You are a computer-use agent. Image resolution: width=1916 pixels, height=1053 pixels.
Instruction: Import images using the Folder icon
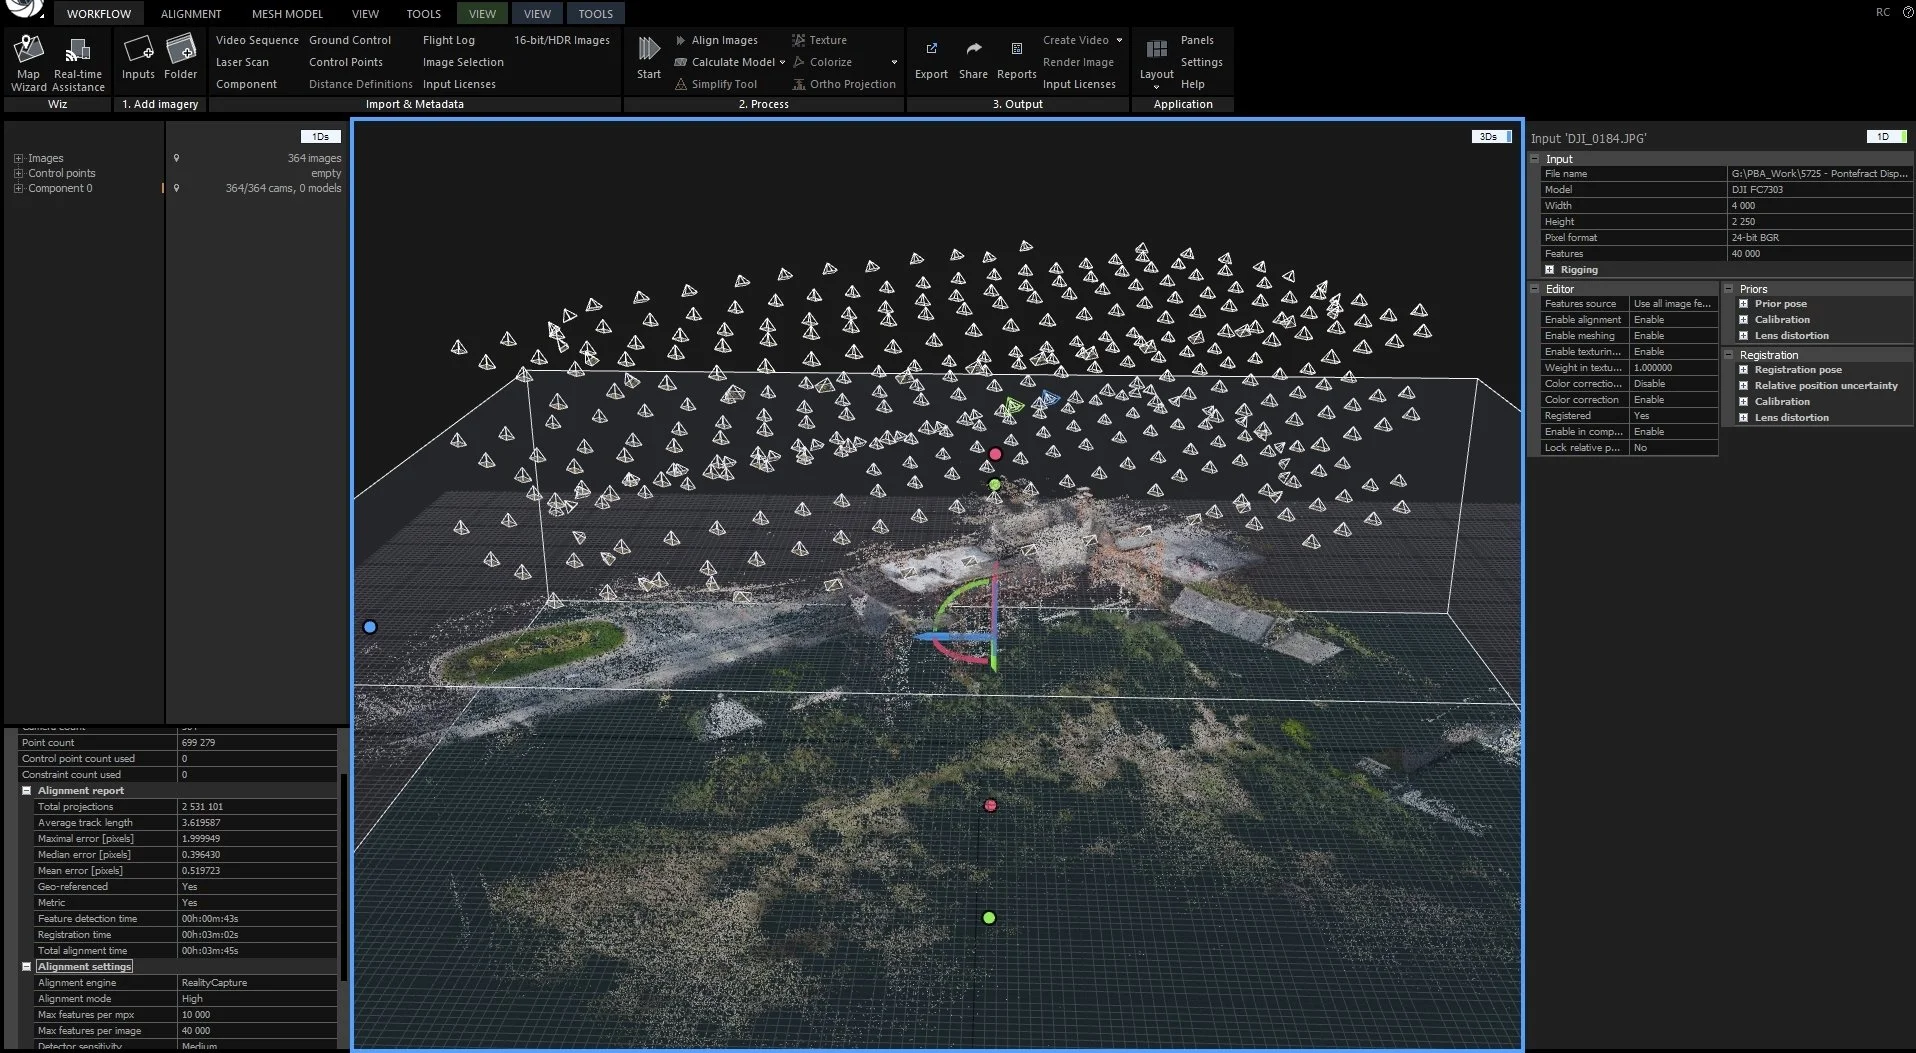click(180, 58)
